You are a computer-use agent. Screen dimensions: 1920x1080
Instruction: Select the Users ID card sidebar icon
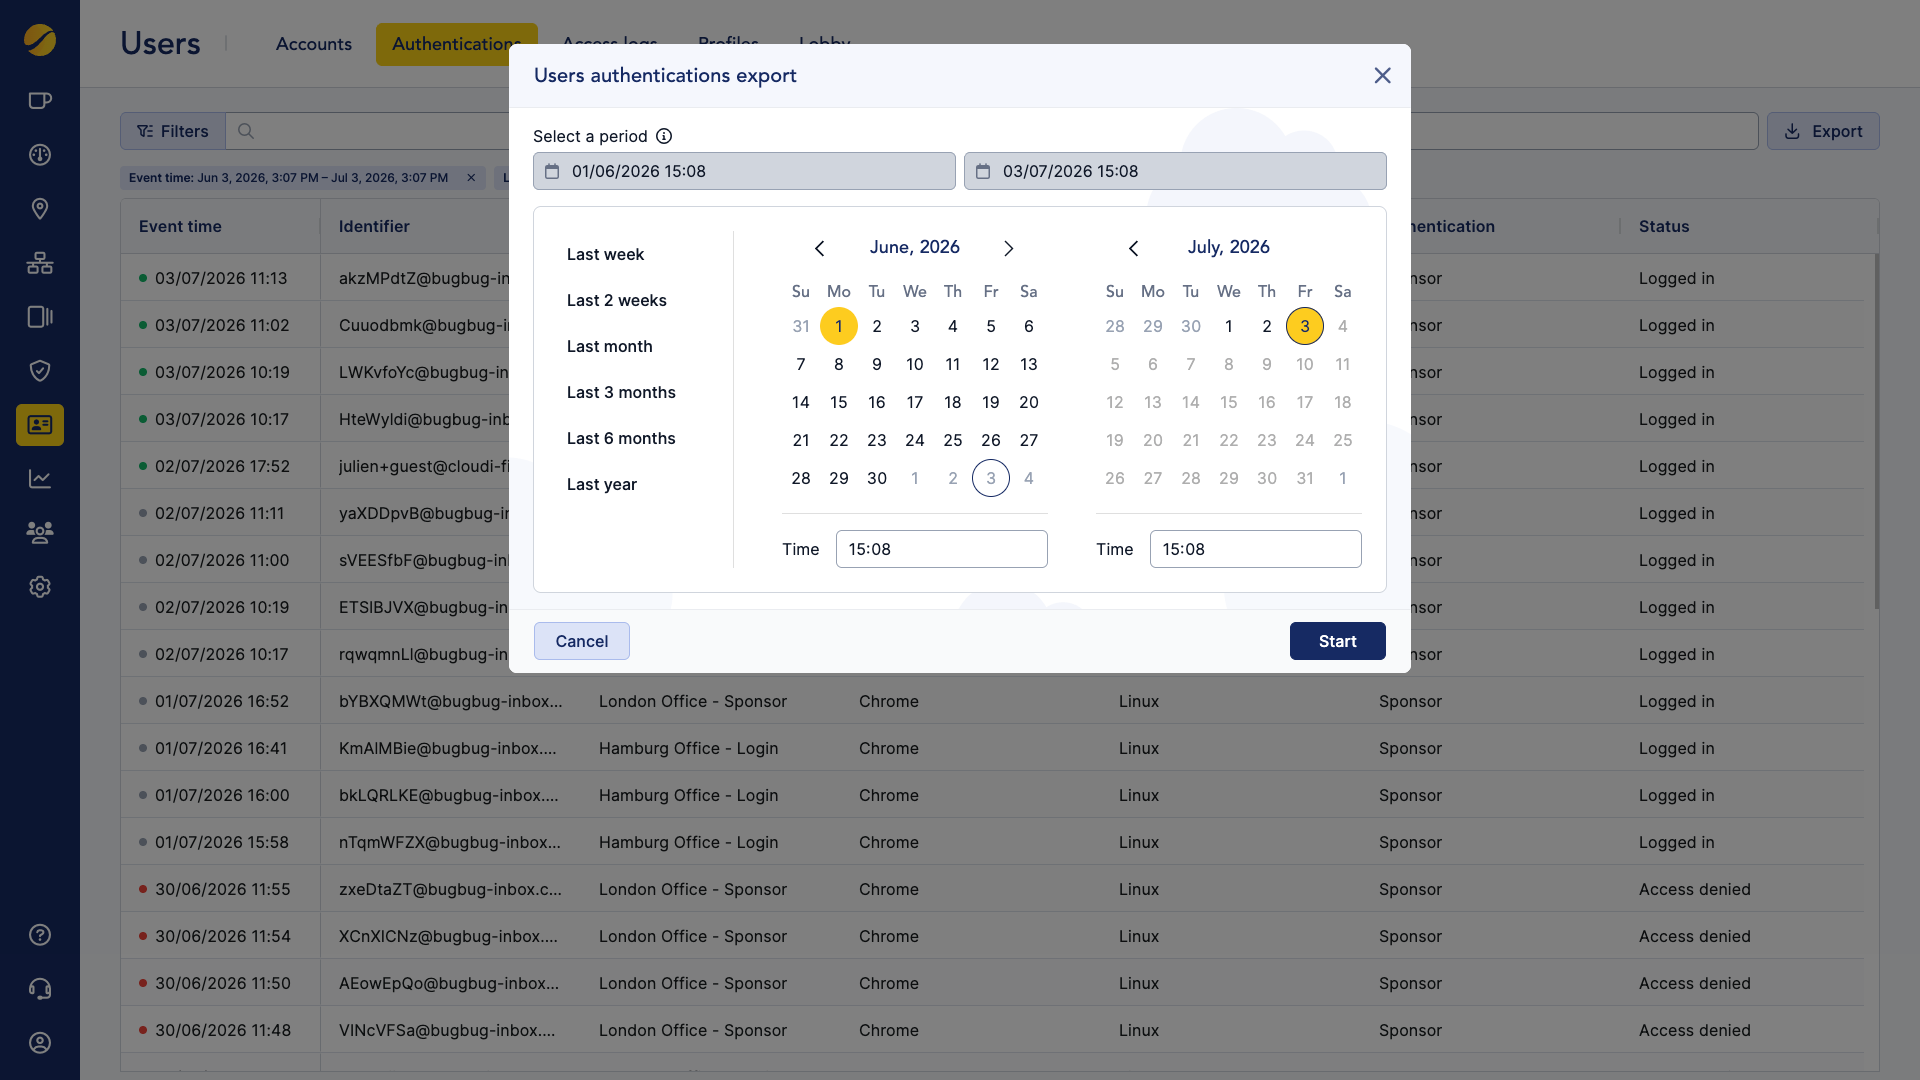[x=40, y=425]
